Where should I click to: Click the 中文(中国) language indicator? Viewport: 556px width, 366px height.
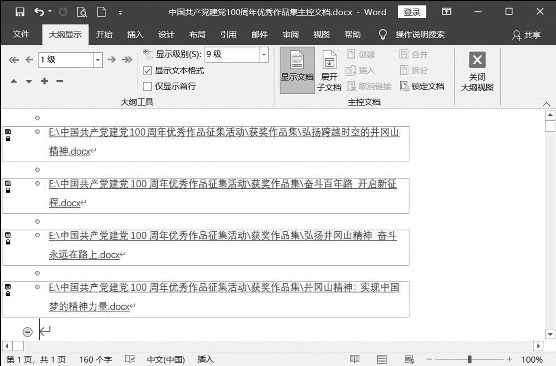coord(166,360)
